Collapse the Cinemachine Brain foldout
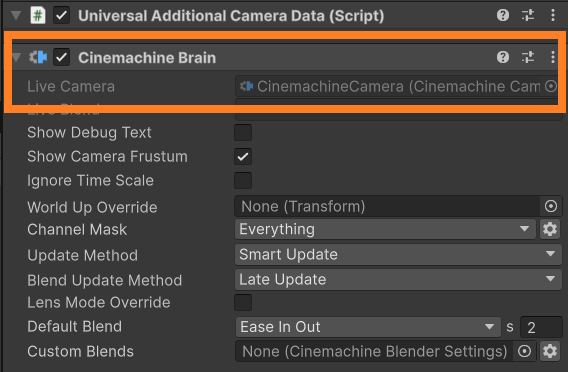The image size is (568, 372). pos(16,57)
